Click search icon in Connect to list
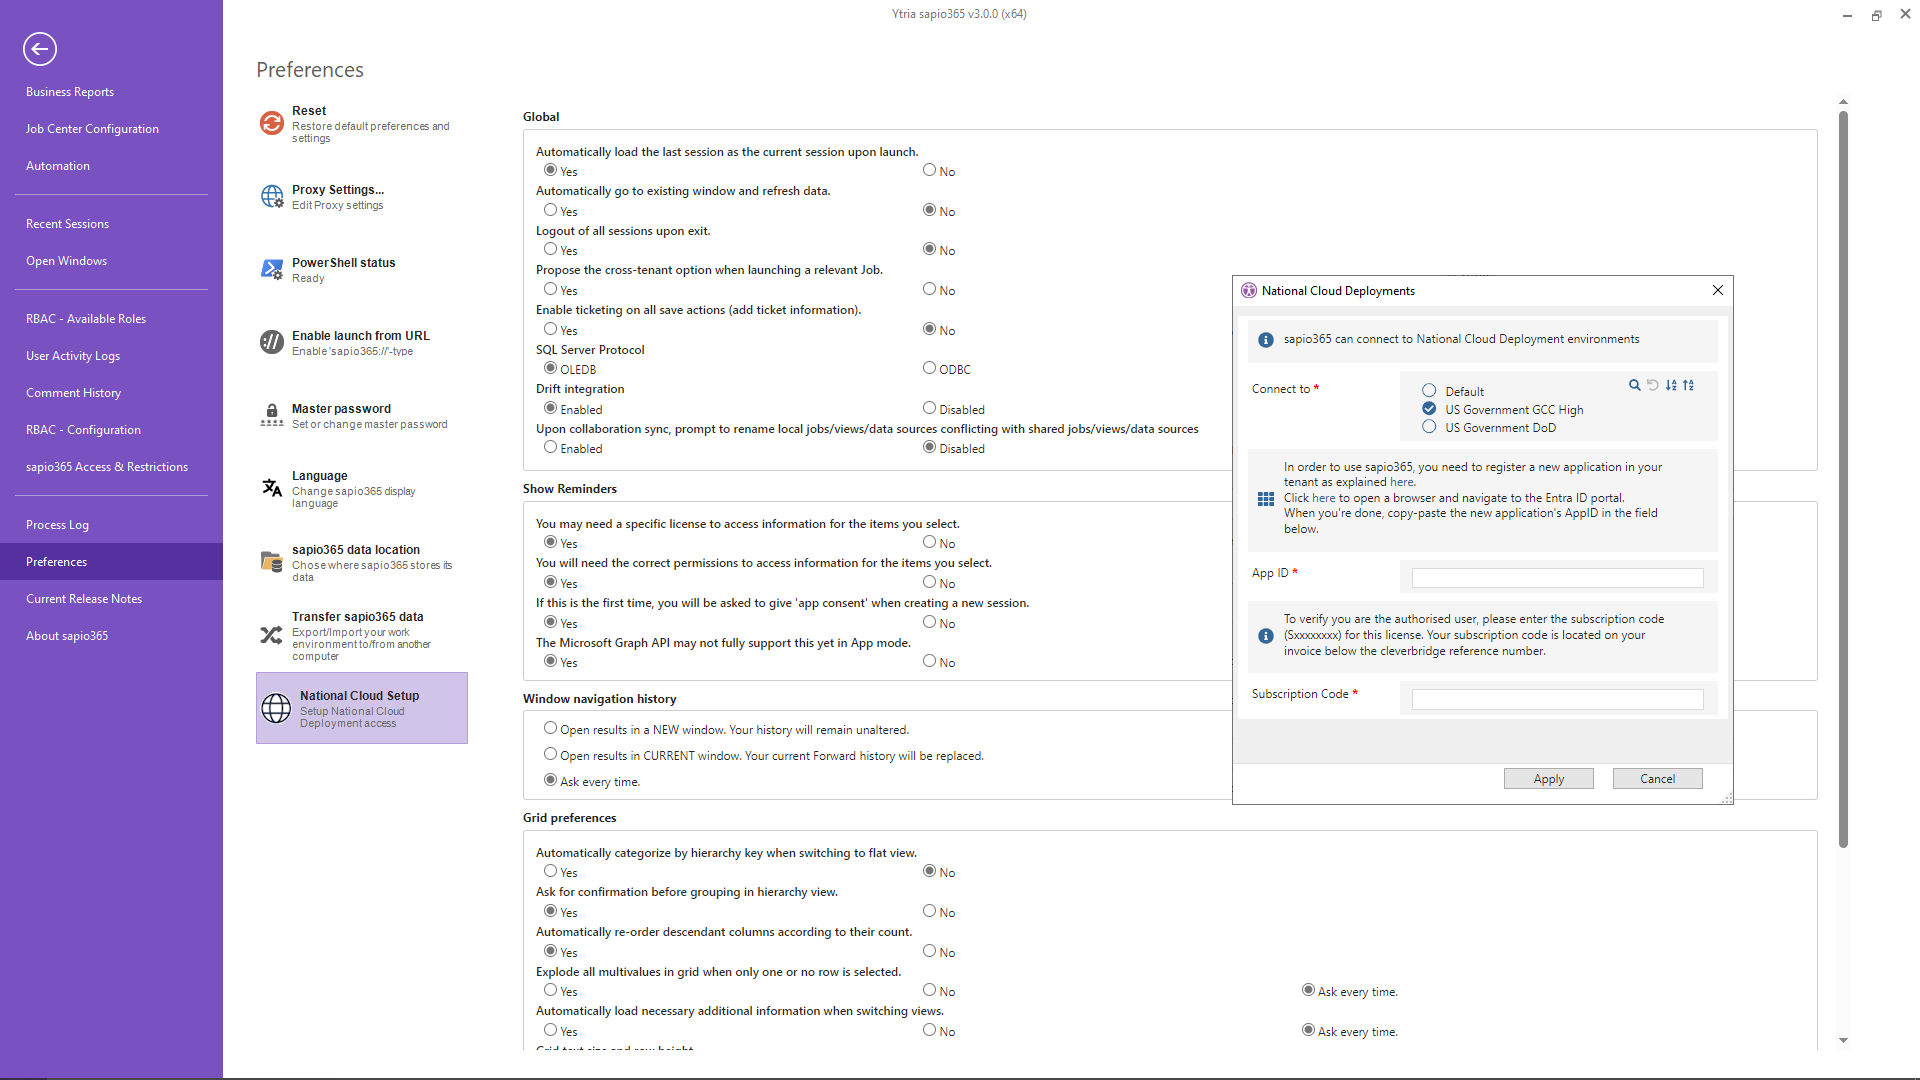The image size is (1920, 1080). click(x=1634, y=385)
